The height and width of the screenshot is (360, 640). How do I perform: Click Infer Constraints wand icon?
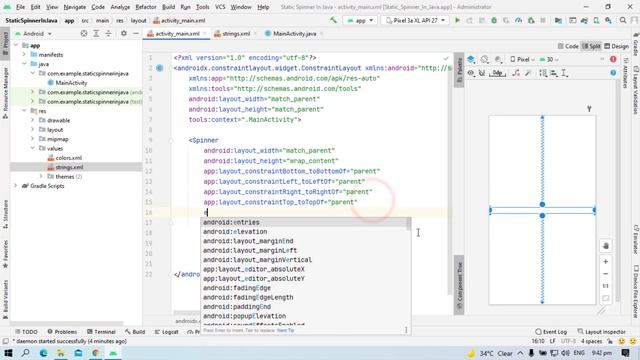click(x=528, y=73)
